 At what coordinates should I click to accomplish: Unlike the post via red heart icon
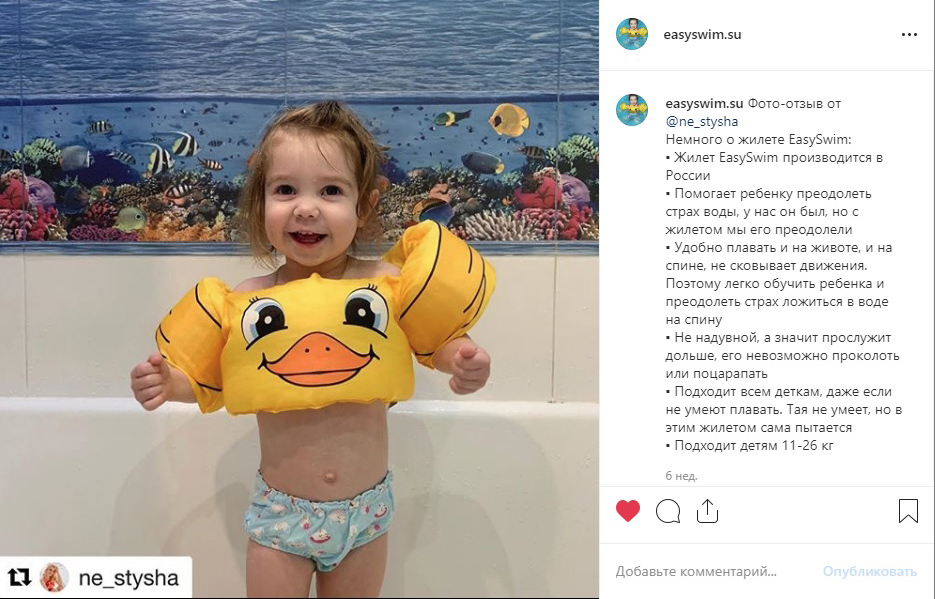(628, 511)
